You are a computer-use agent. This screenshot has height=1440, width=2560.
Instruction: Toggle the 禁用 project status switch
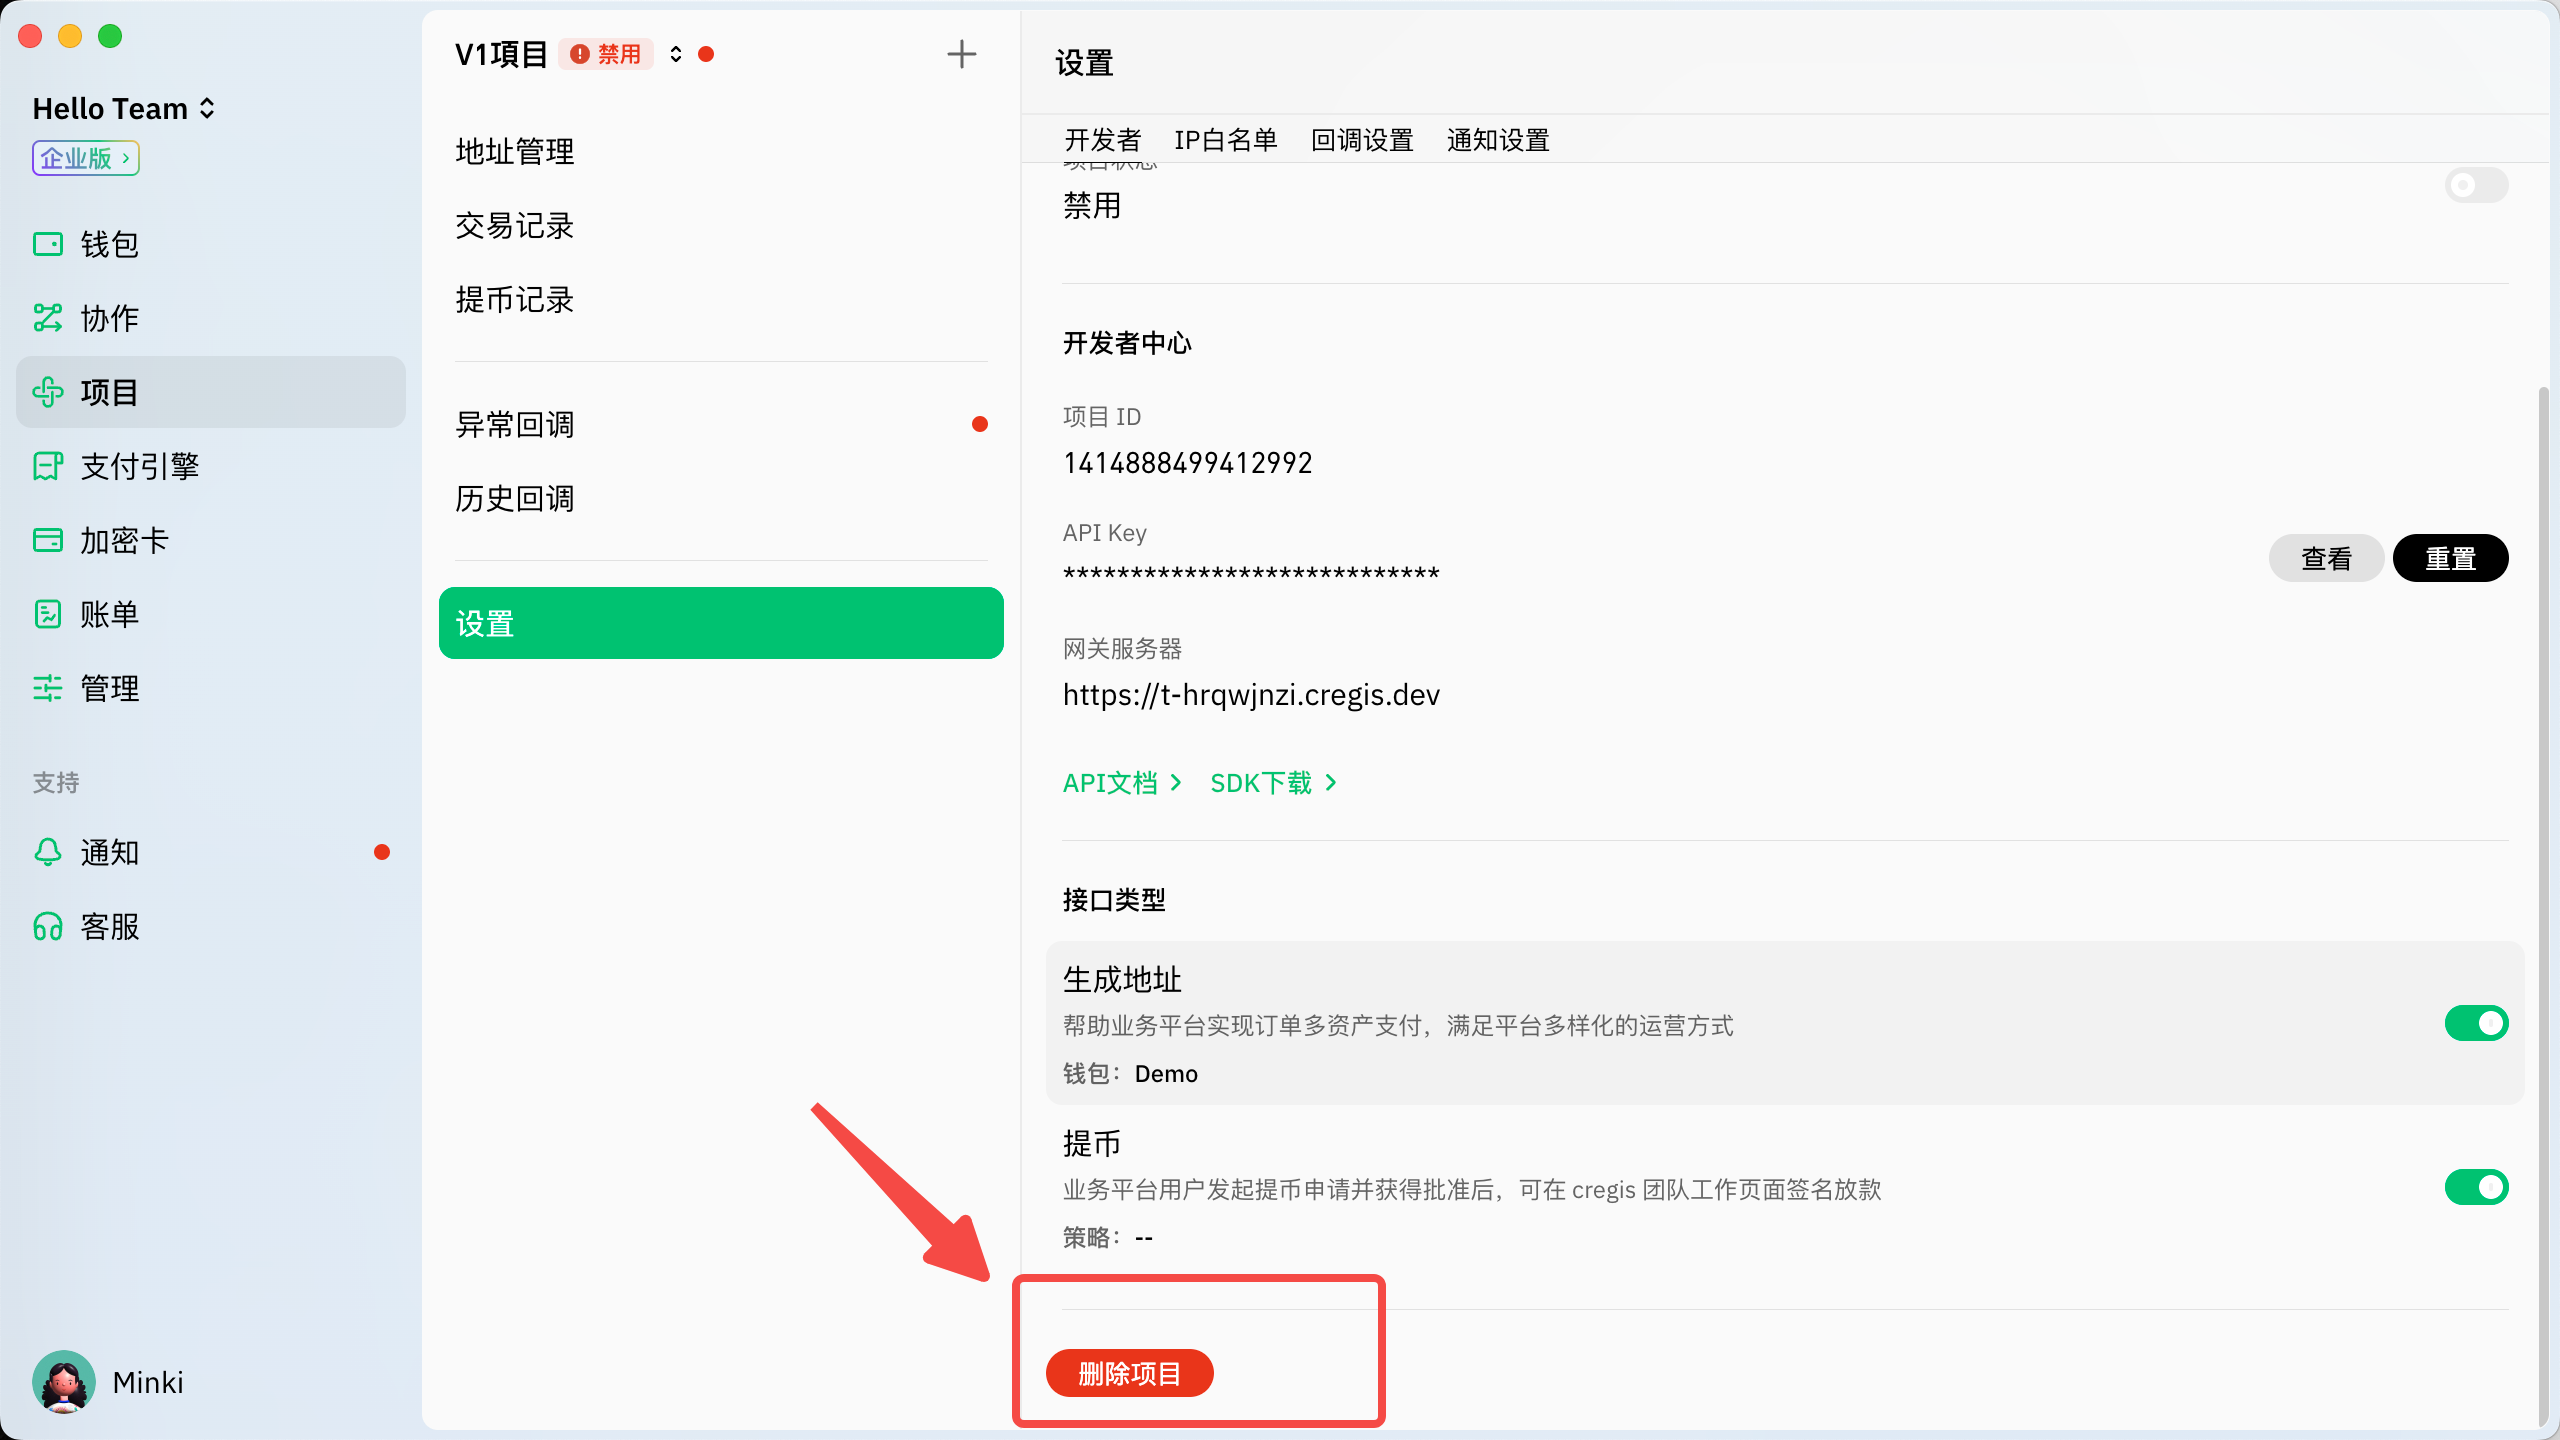[2475, 185]
